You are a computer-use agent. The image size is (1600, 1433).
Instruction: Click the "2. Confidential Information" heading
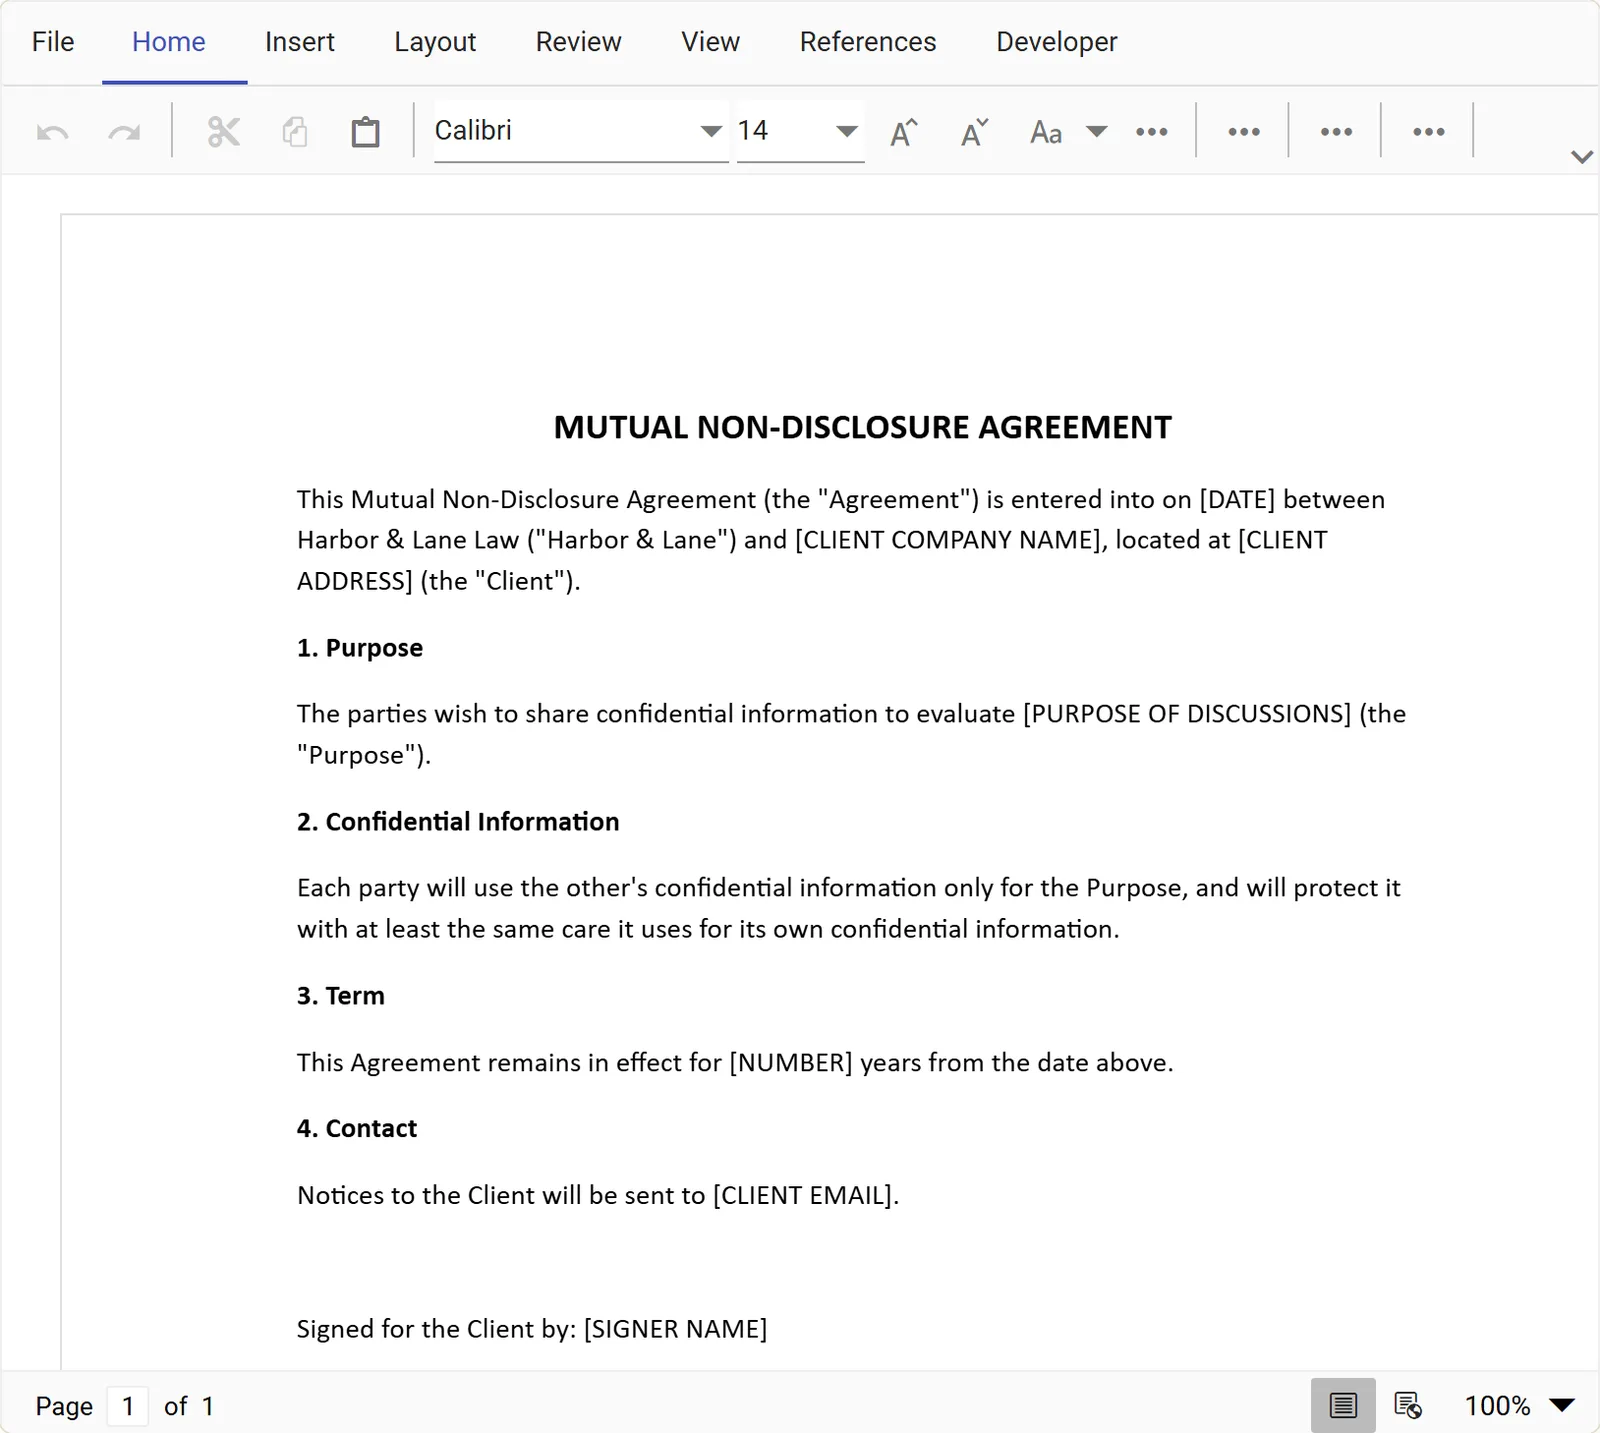(458, 822)
